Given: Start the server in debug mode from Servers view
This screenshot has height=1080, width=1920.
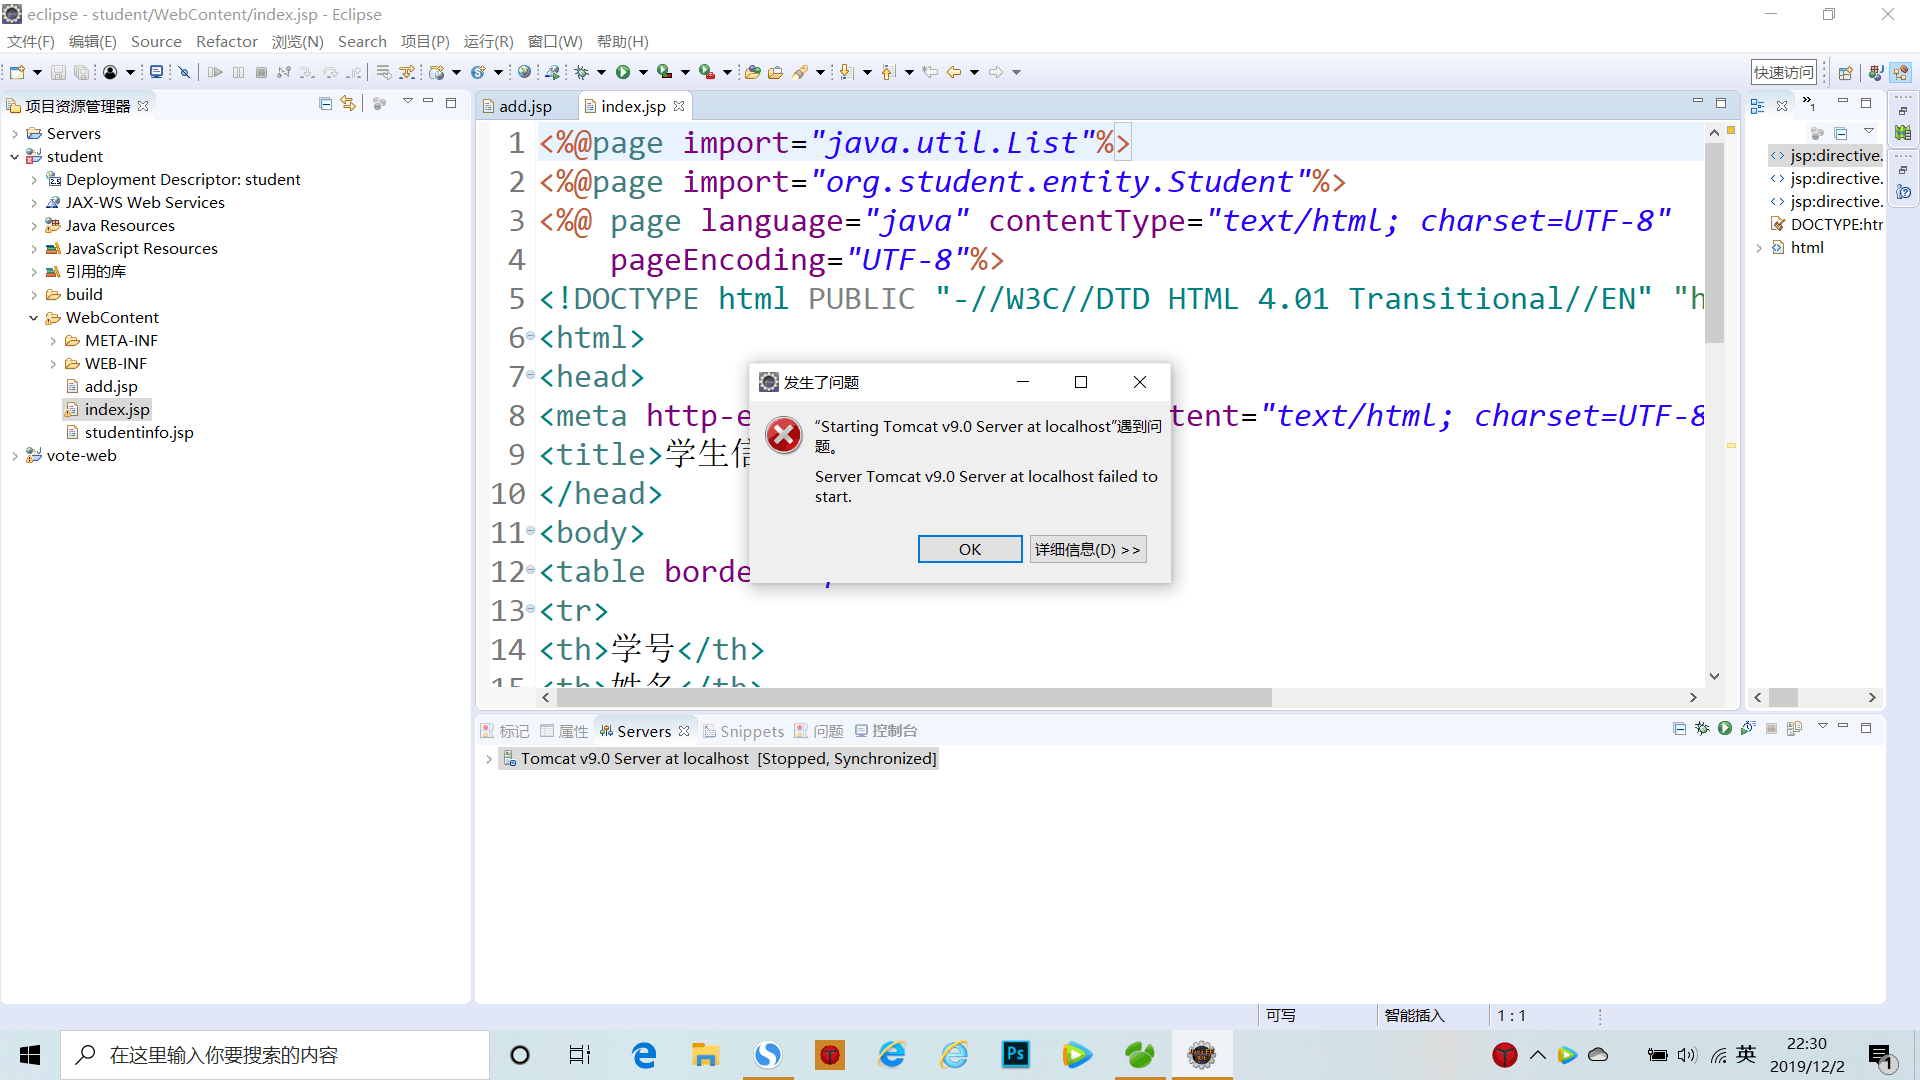Looking at the screenshot, I should (x=1702, y=728).
